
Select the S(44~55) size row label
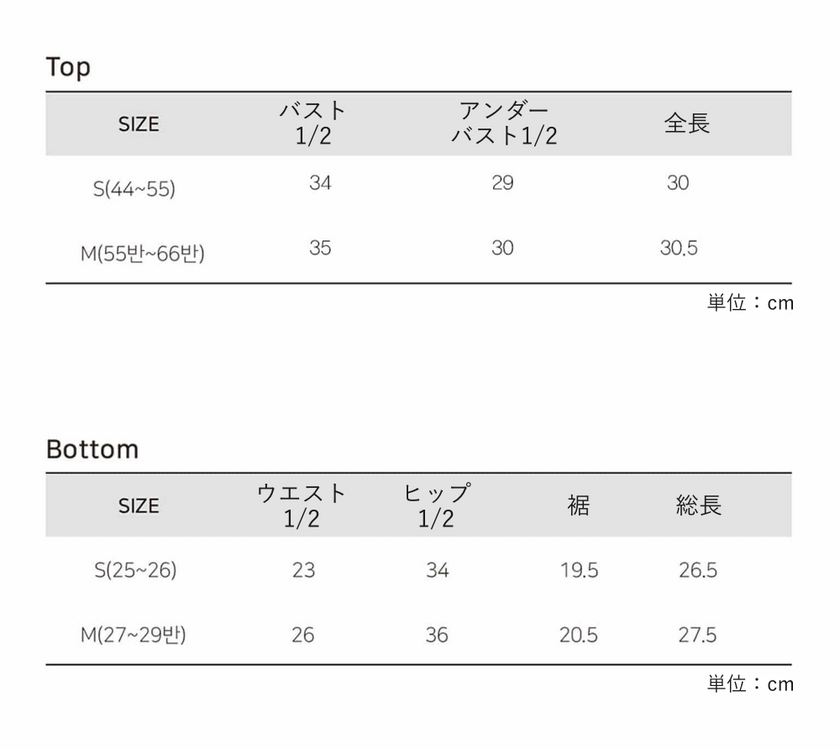point(134,188)
